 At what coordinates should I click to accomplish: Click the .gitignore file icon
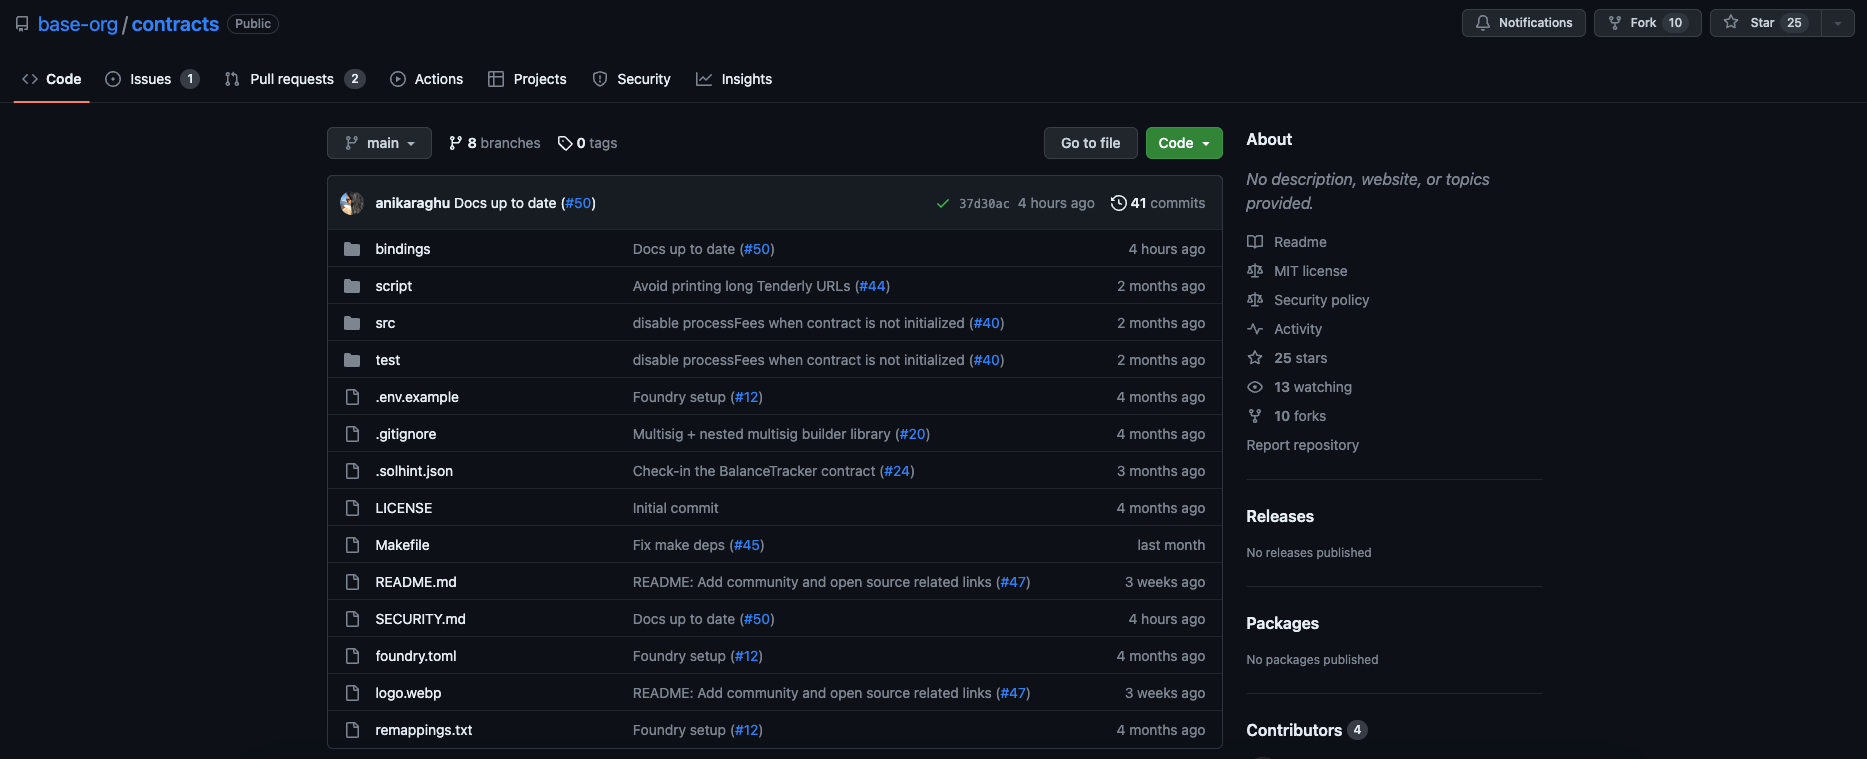tap(352, 434)
